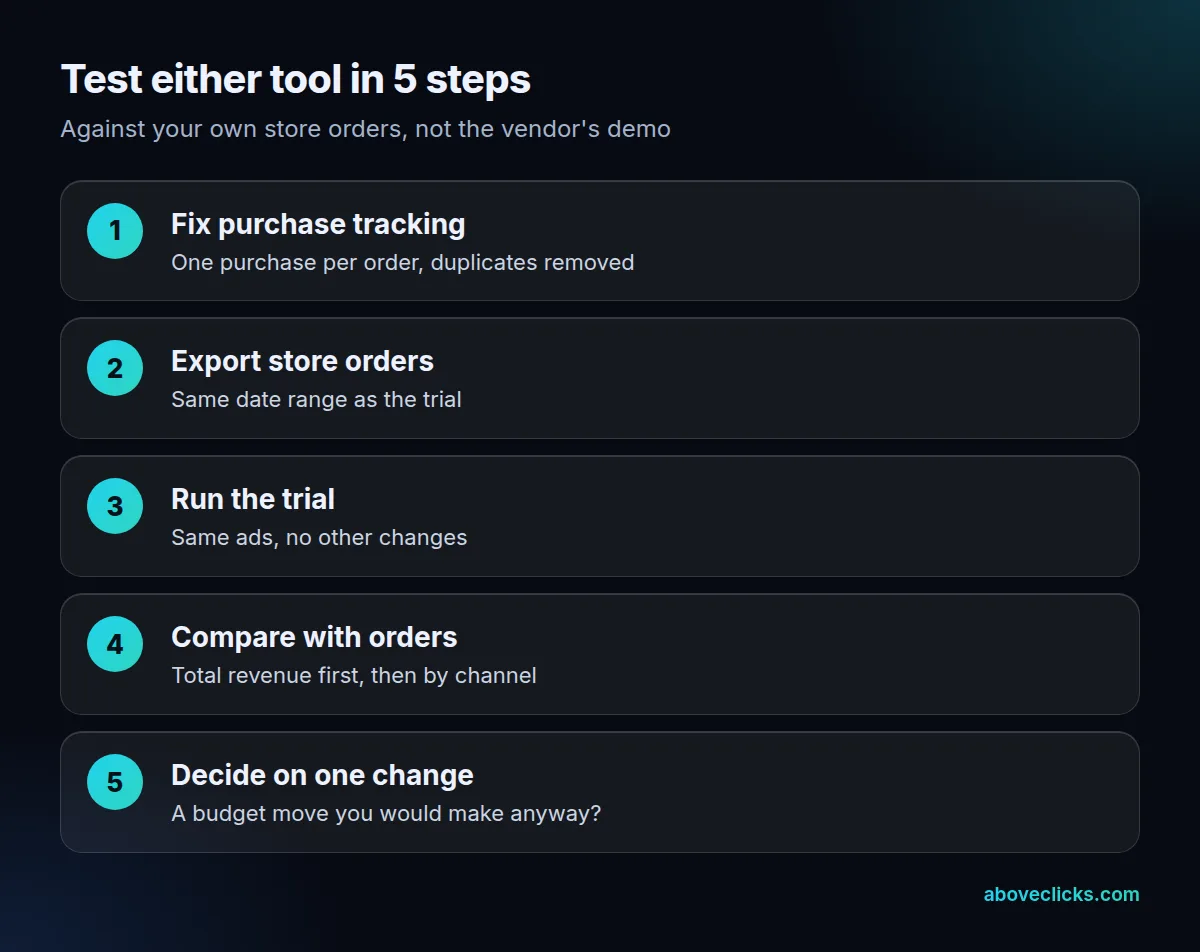The width and height of the screenshot is (1200, 952).
Task: Click "Same date range as the trial" text
Action: click(x=316, y=399)
